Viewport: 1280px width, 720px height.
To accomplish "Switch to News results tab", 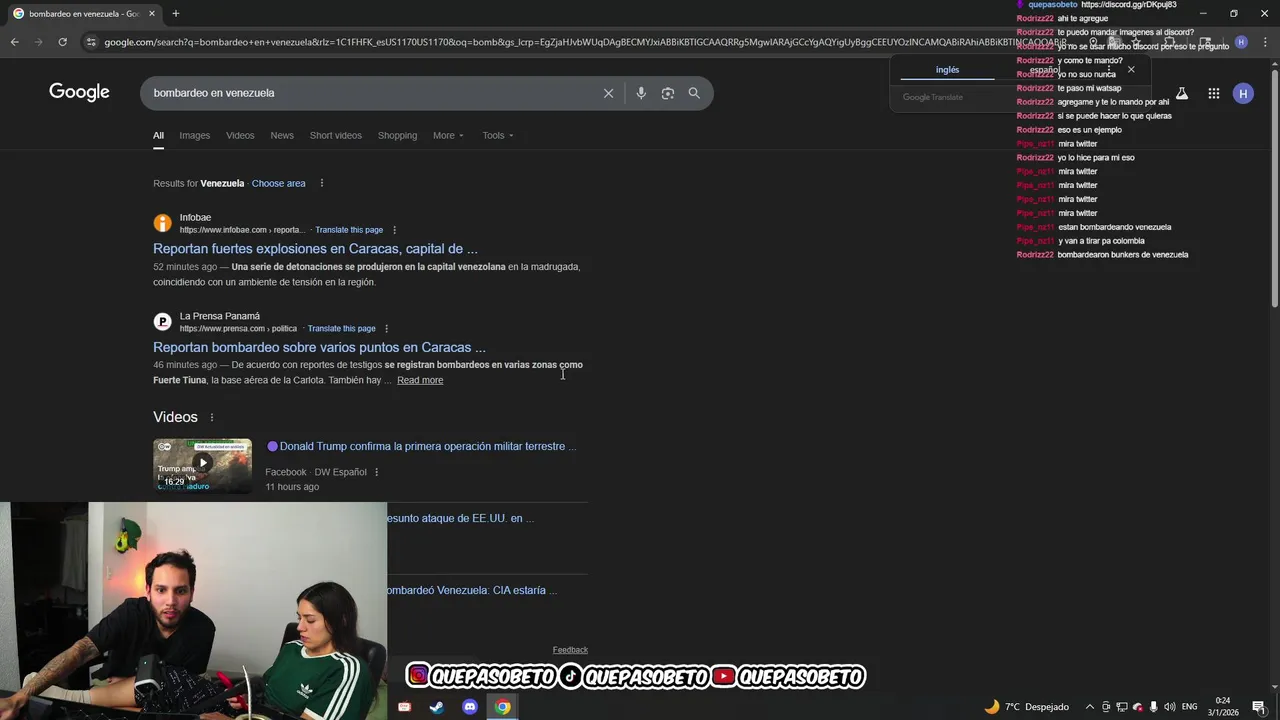I will coord(282,135).
